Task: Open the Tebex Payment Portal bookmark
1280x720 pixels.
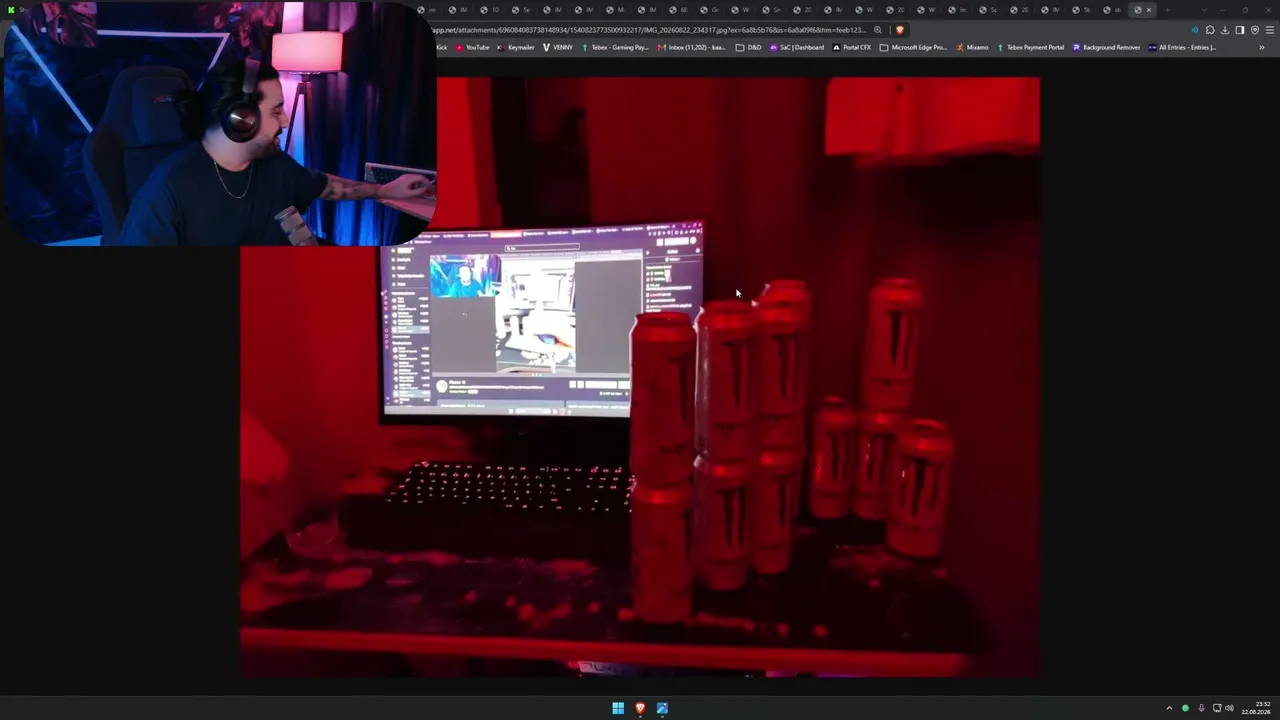Action: coord(1030,47)
